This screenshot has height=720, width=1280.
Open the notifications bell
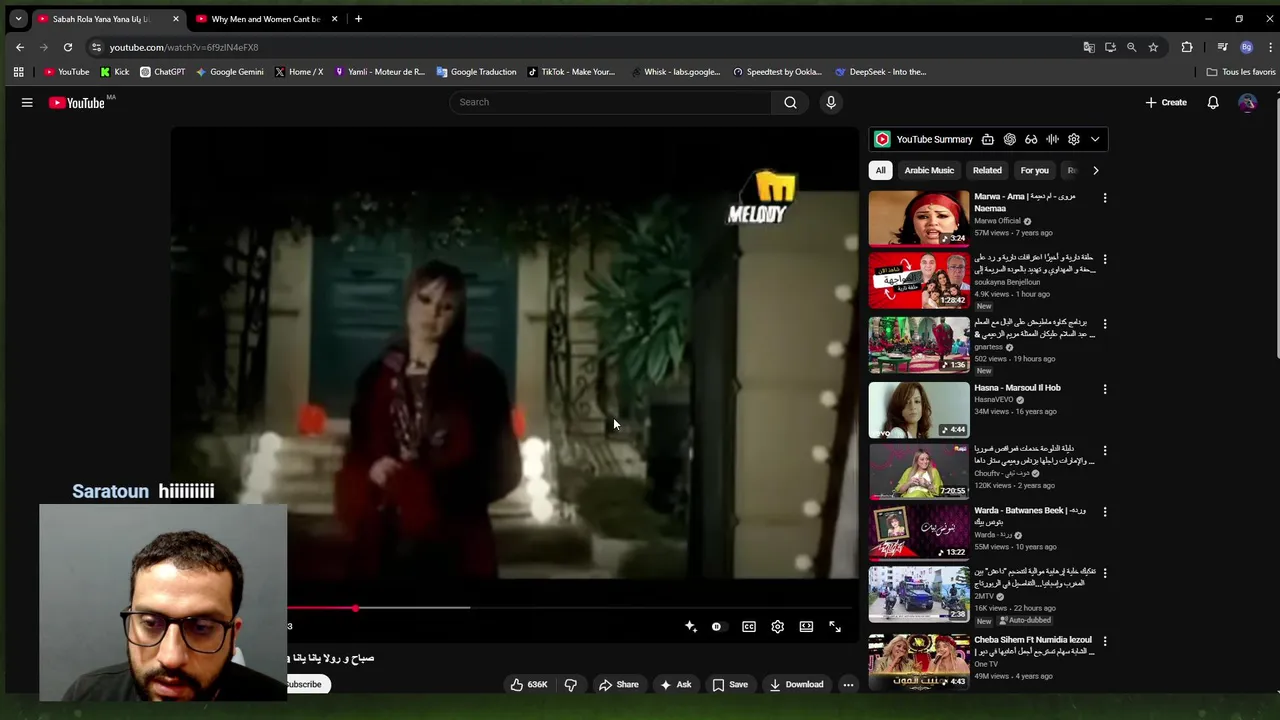point(1213,102)
